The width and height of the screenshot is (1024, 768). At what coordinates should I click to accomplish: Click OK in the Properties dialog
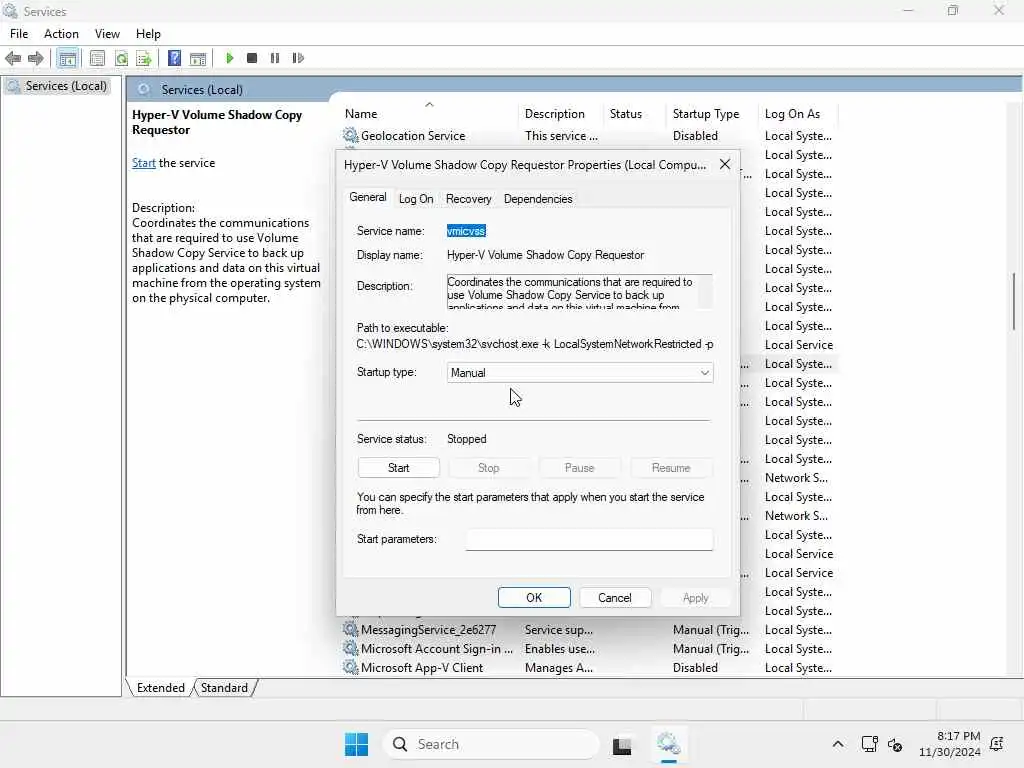pos(534,598)
